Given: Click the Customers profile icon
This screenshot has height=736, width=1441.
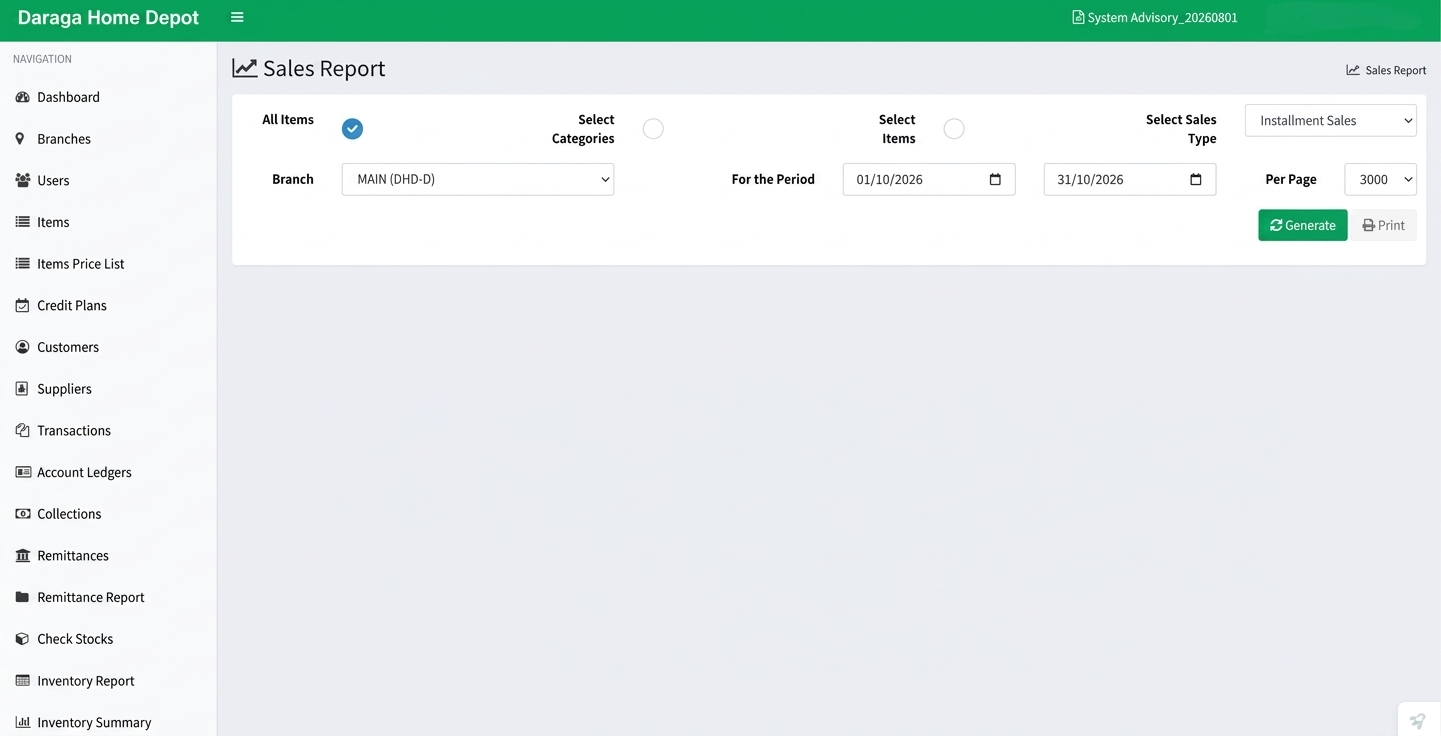Looking at the screenshot, I should coord(22,347).
